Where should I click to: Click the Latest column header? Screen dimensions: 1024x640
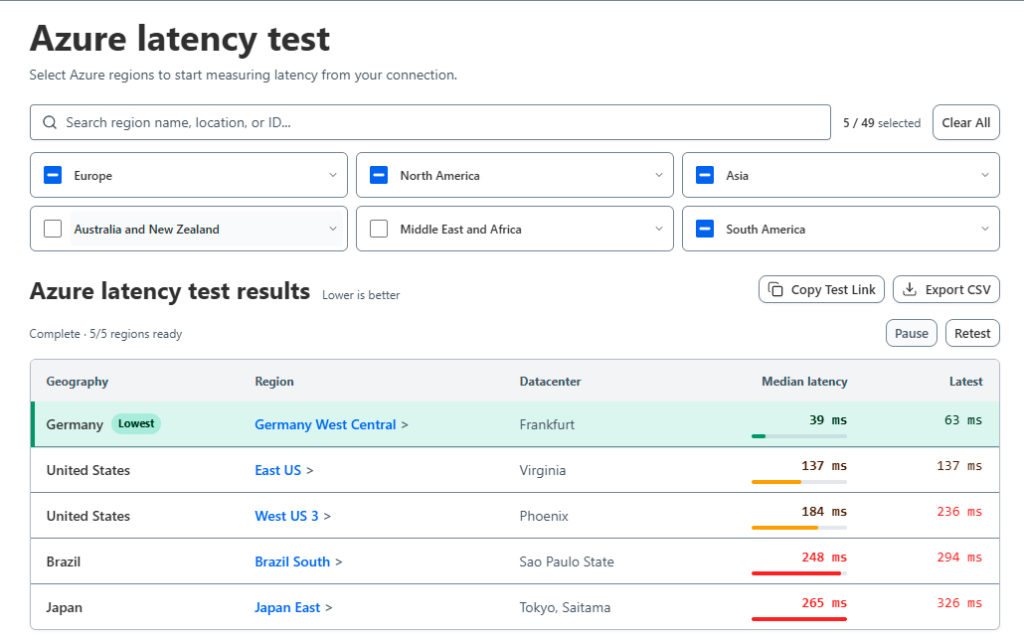coord(966,381)
